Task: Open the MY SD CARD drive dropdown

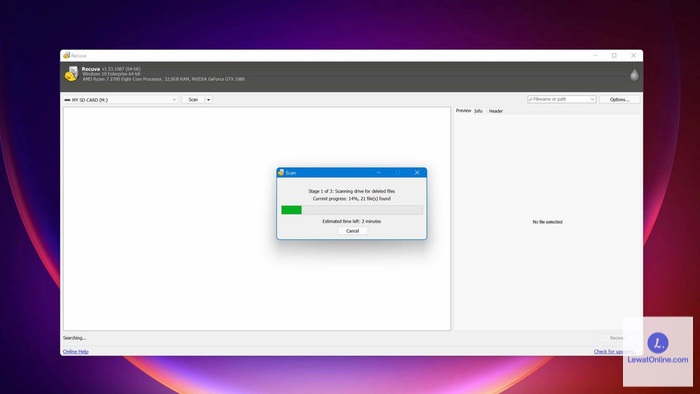Action: coord(120,100)
